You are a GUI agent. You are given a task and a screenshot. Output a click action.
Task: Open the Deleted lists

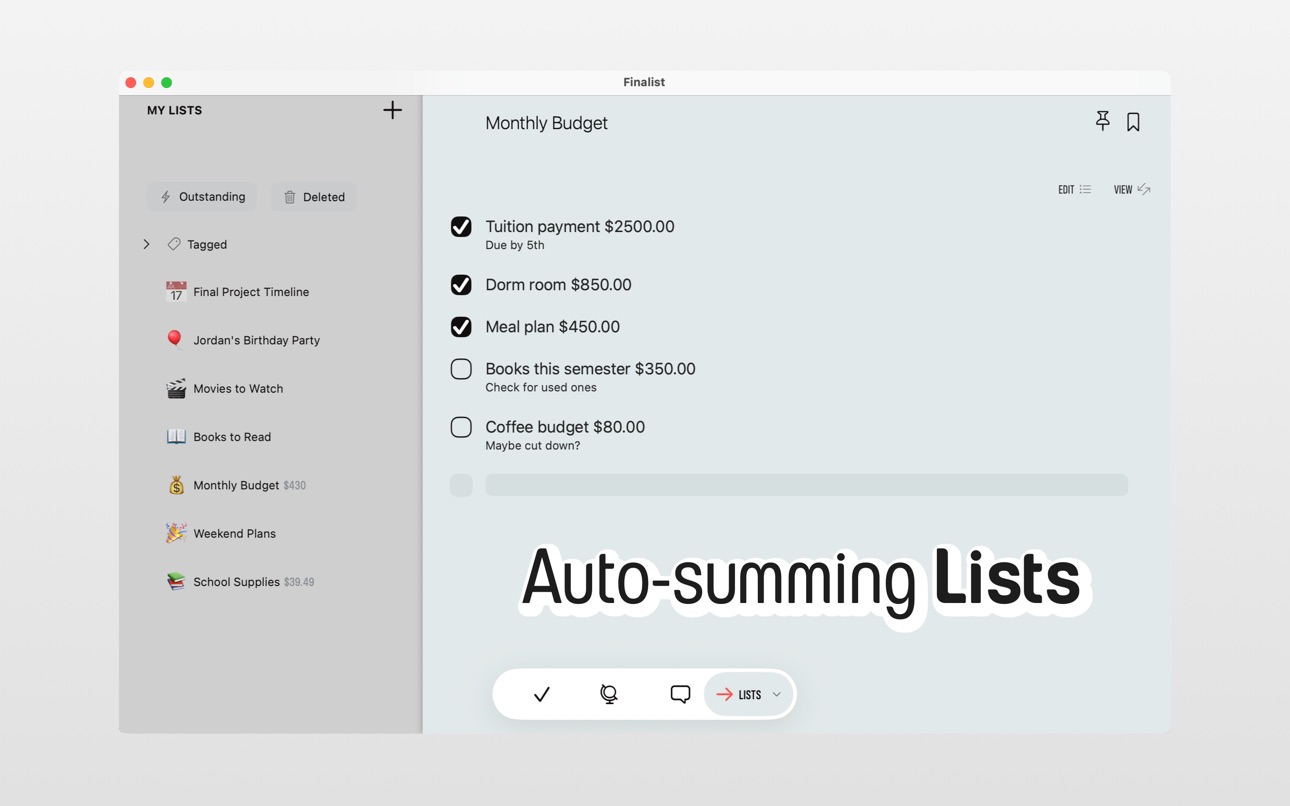pyautogui.click(x=314, y=197)
